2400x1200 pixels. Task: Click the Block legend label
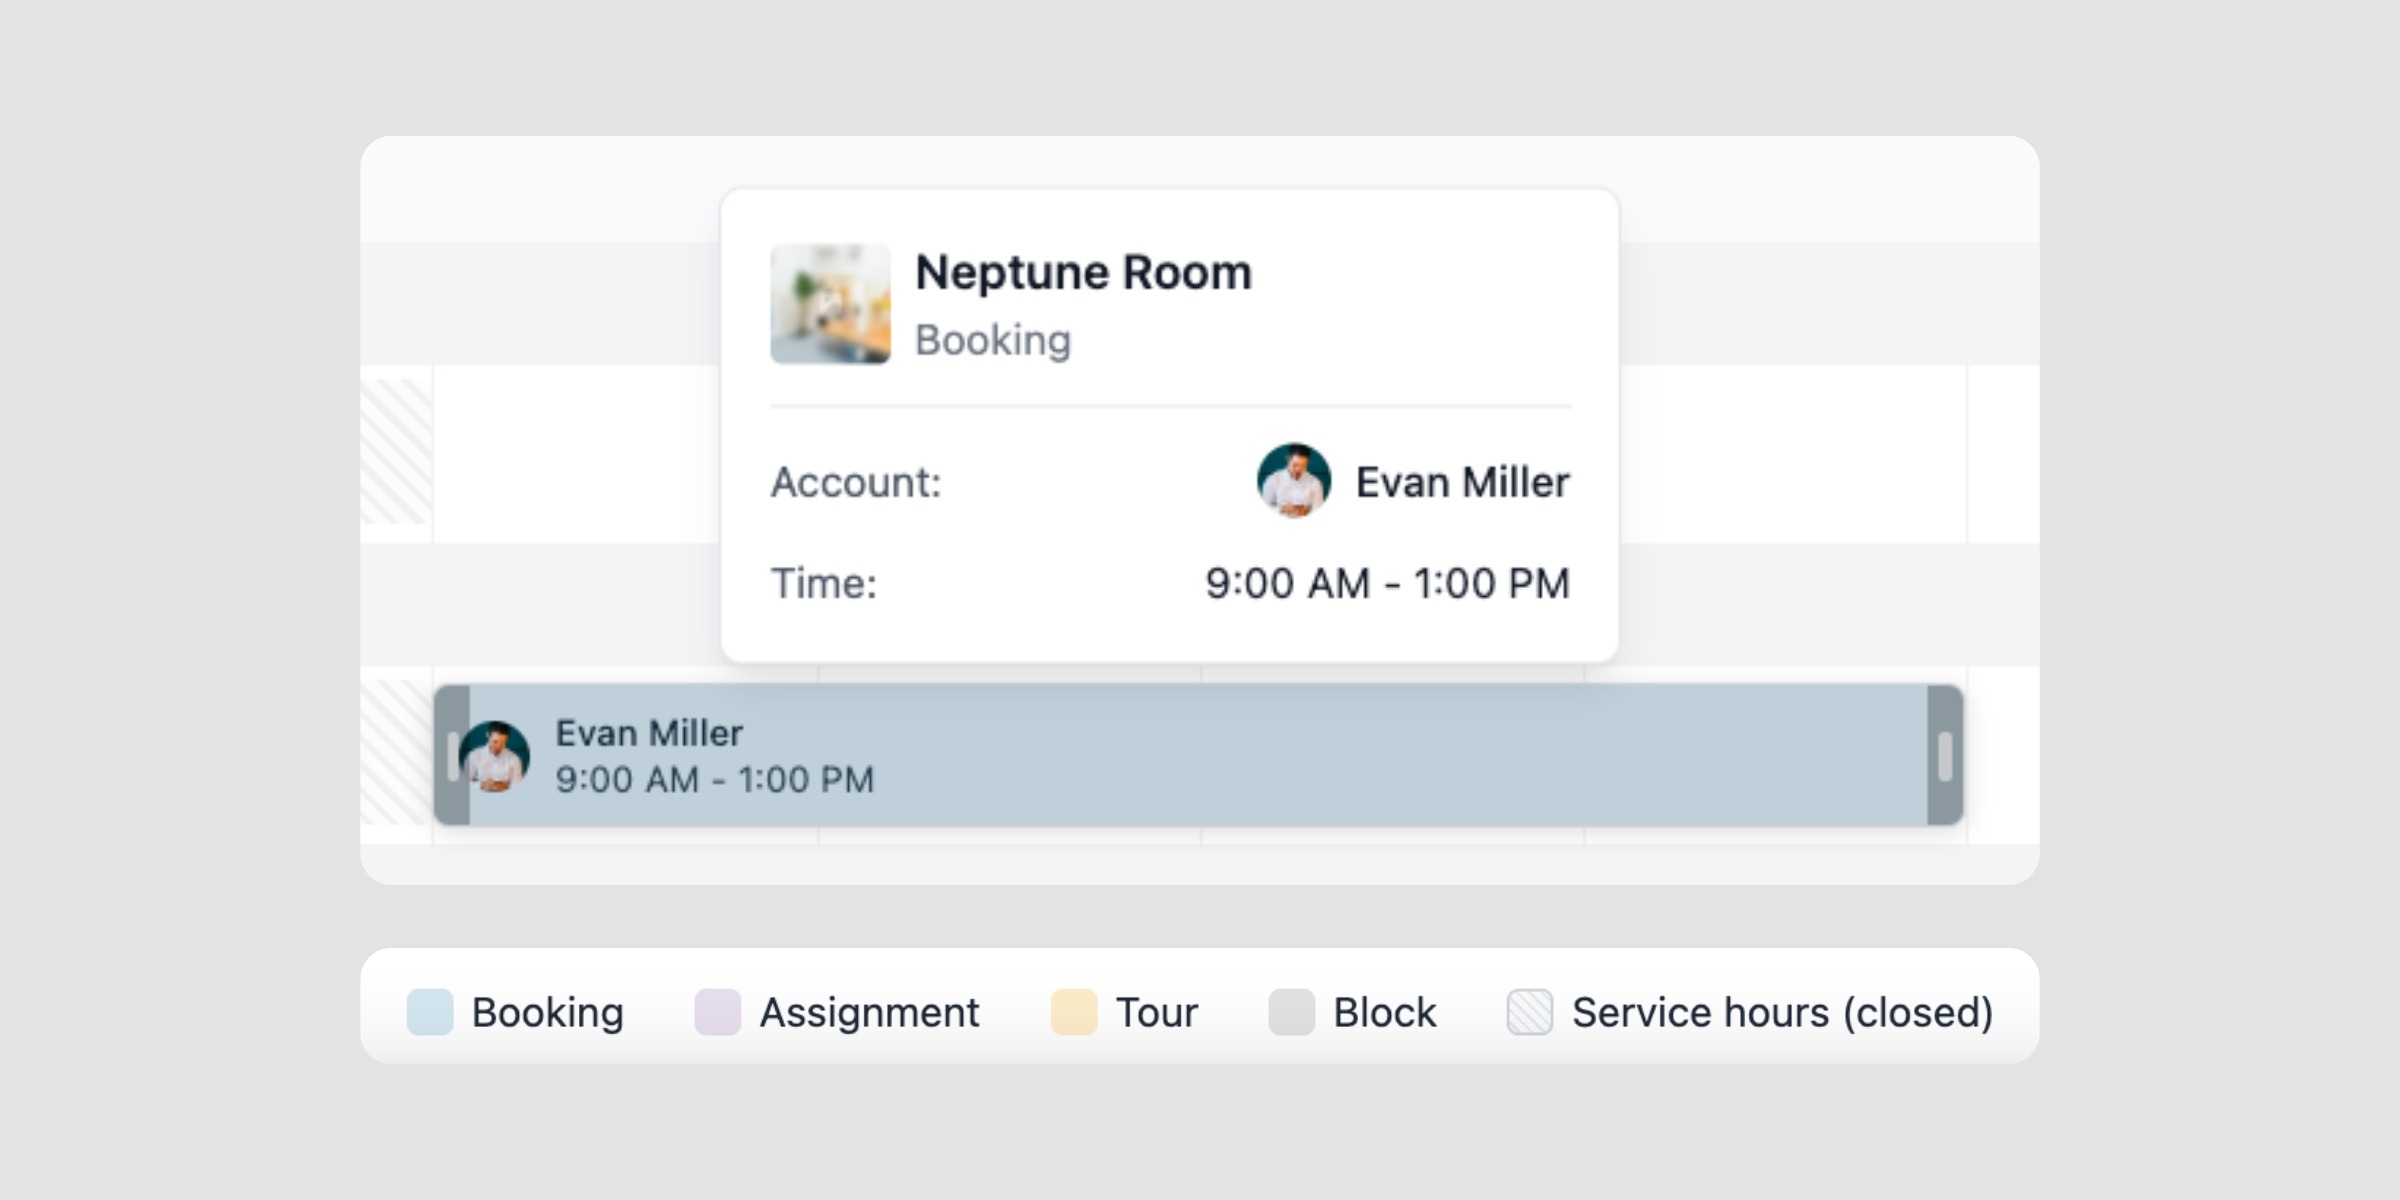[x=1384, y=1012]
